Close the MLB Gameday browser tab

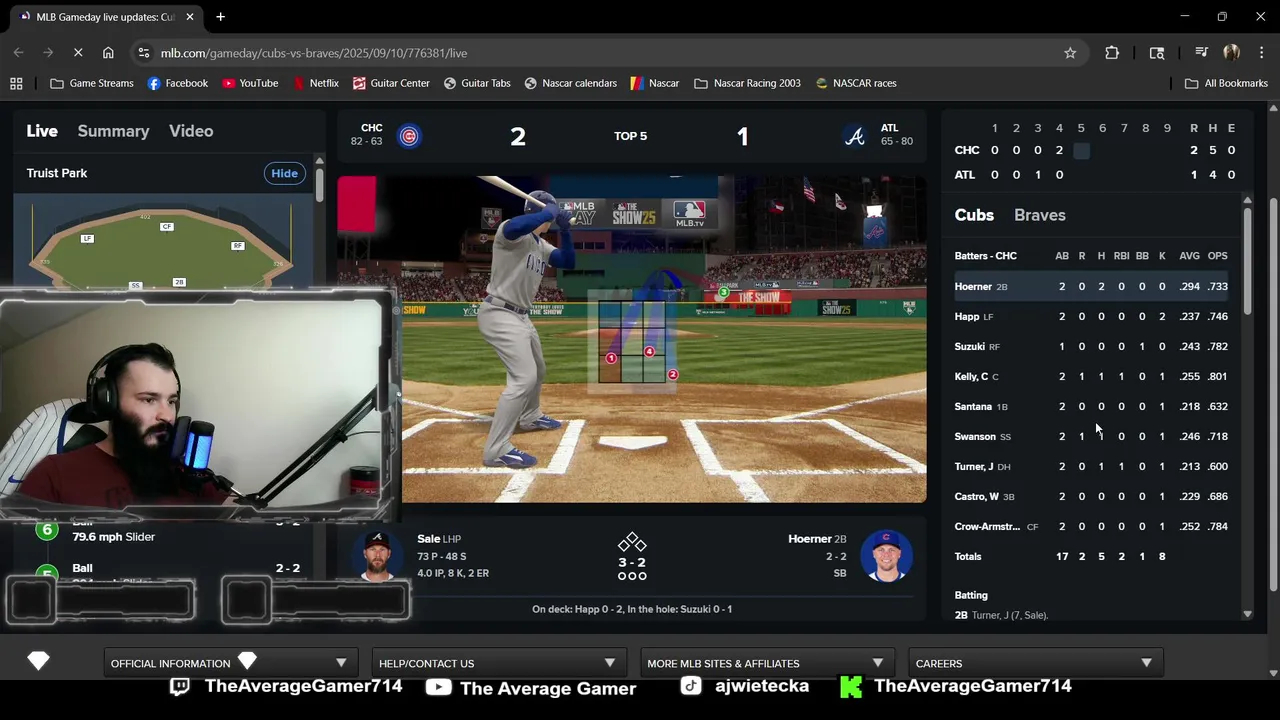[x=190, y=17]
